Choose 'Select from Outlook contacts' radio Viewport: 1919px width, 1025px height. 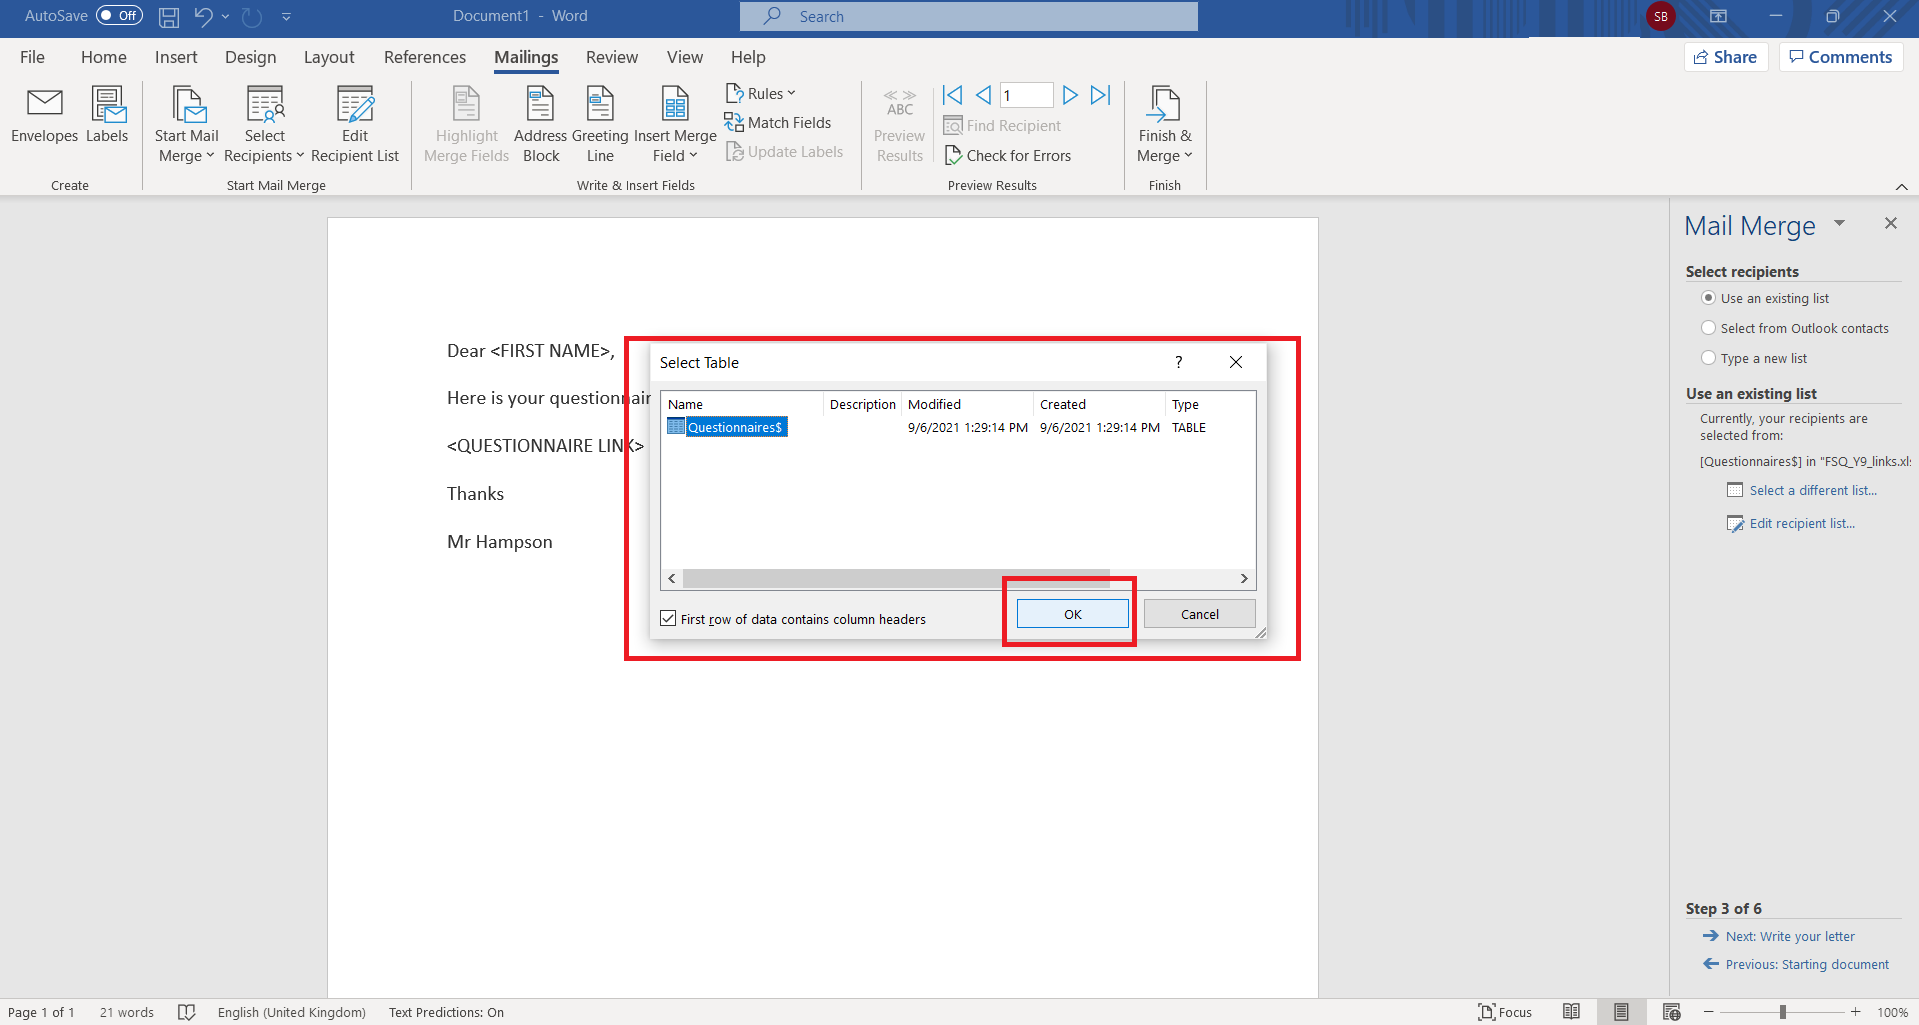[1708, 328]
